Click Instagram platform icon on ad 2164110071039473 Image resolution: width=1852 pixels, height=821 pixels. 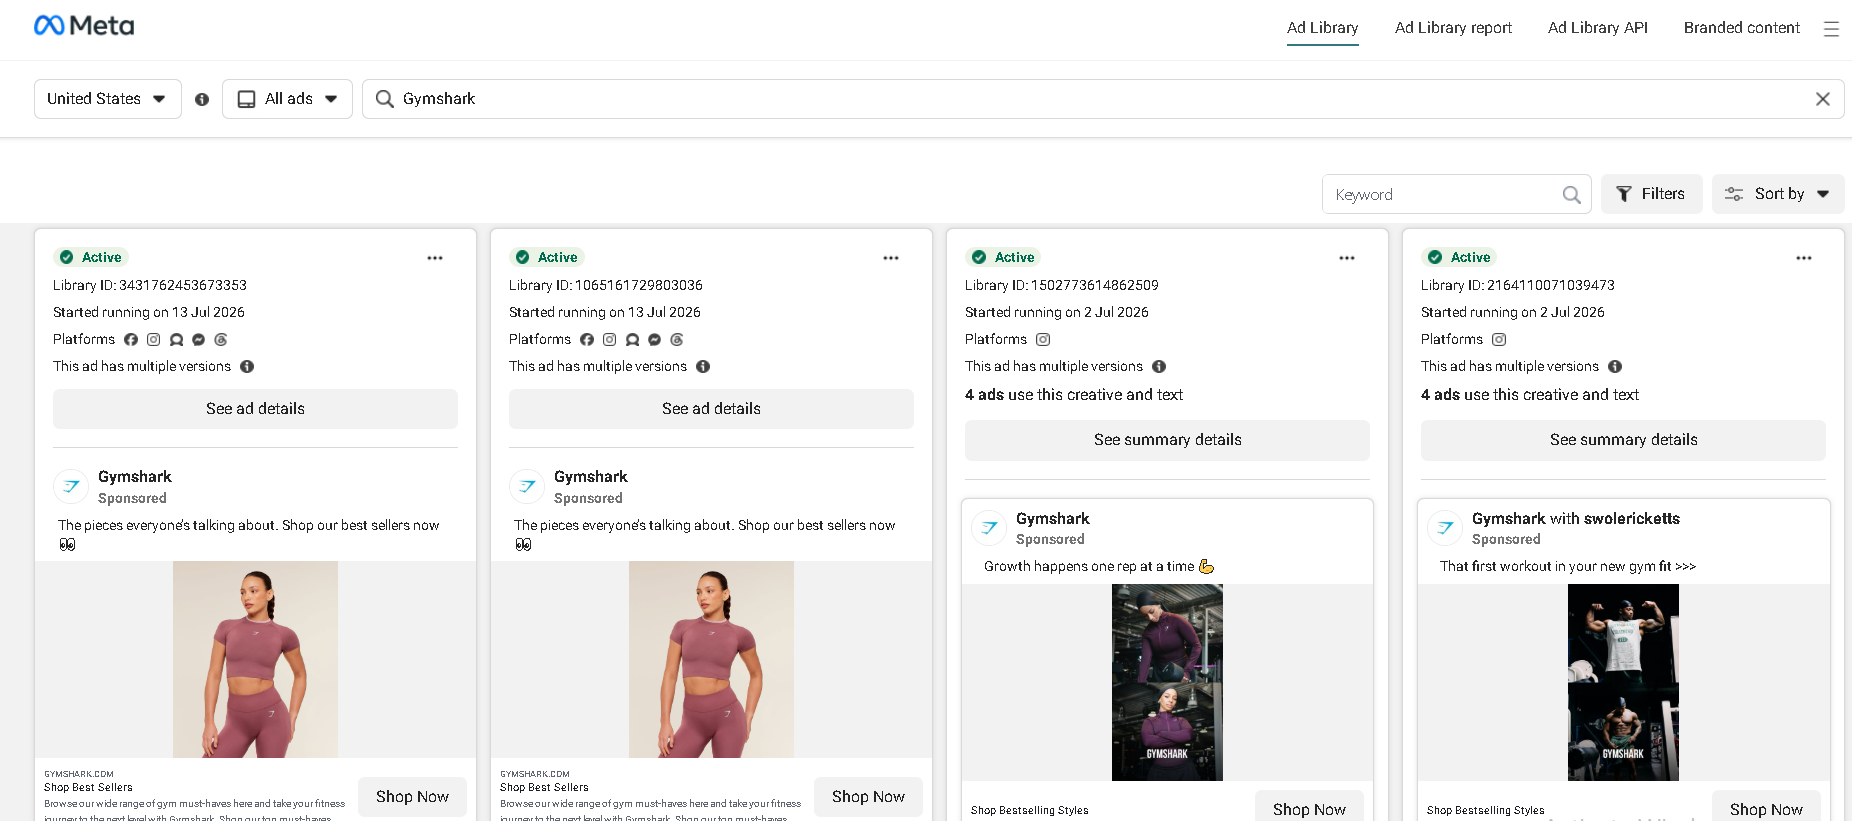click(x=1499, y=340)
